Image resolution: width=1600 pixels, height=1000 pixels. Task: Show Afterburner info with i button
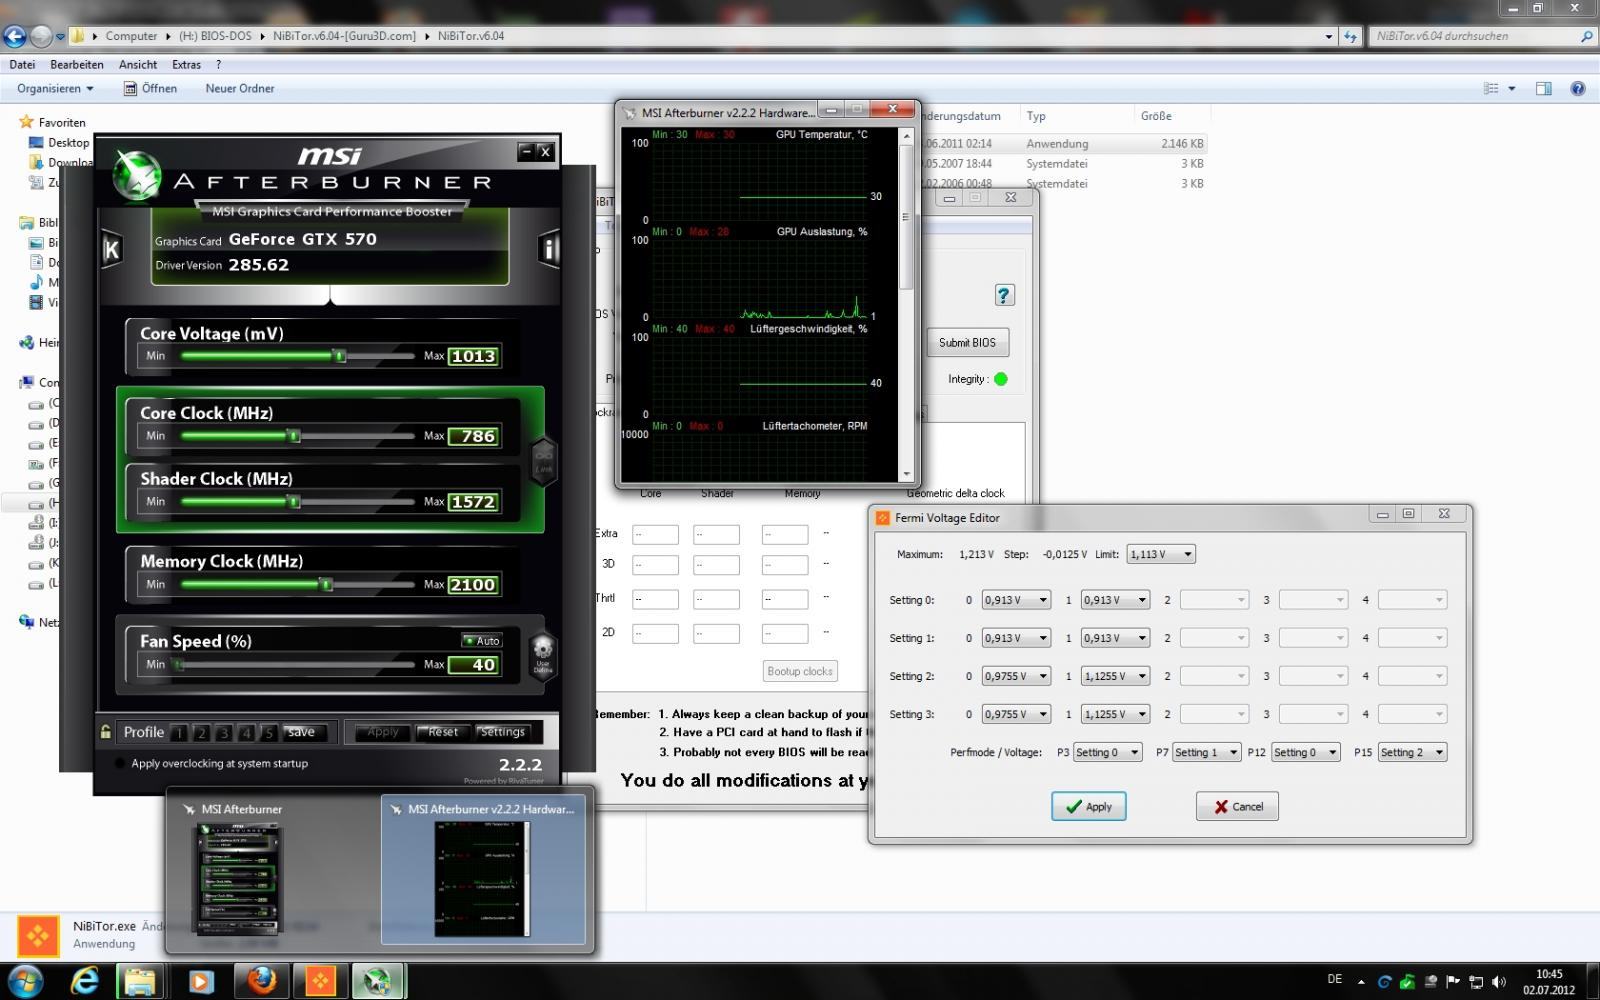click(x=548, y=249)
